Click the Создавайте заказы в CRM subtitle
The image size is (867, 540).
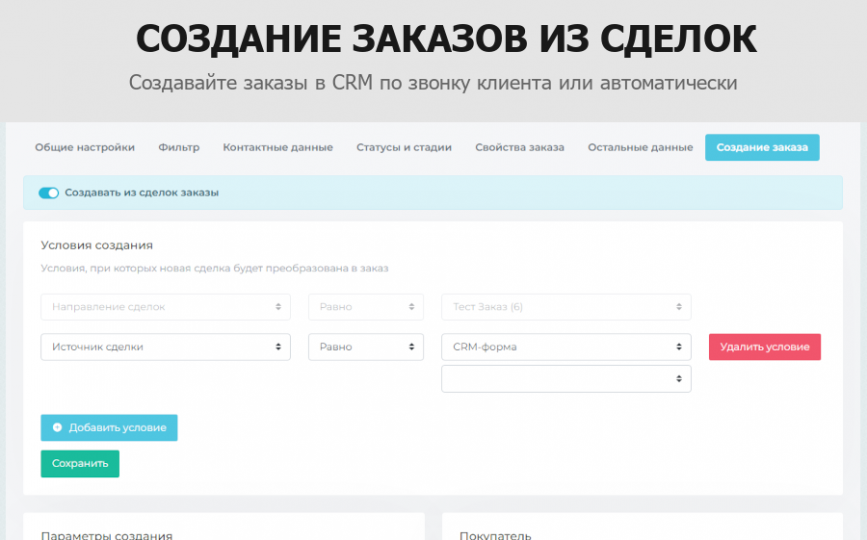[433, 83]
